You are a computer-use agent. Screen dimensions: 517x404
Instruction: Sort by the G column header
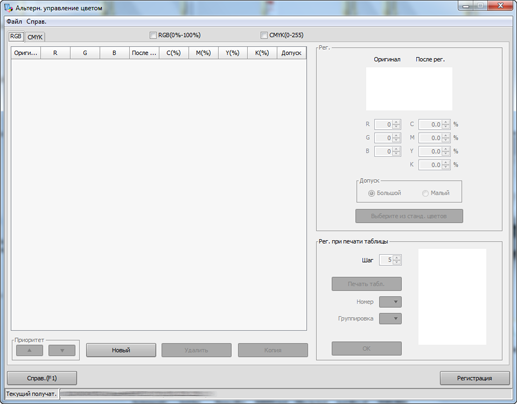click(85, 53)
